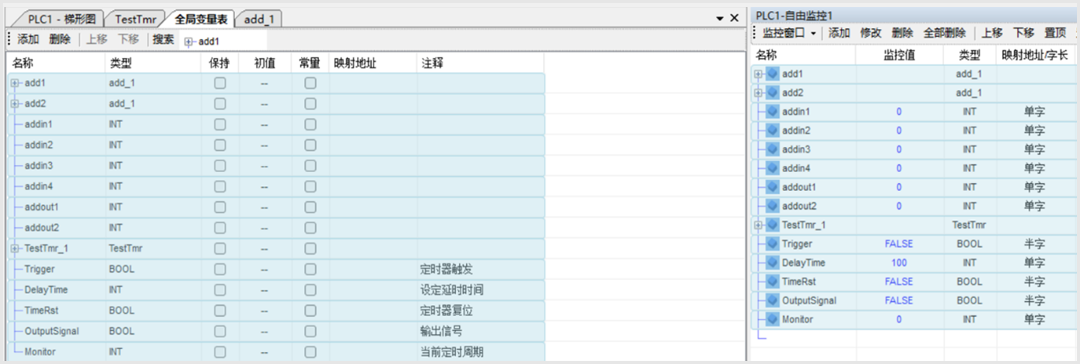Click the TimeRst variable icon in monitor panel
1080x364 pixels.
773,281
